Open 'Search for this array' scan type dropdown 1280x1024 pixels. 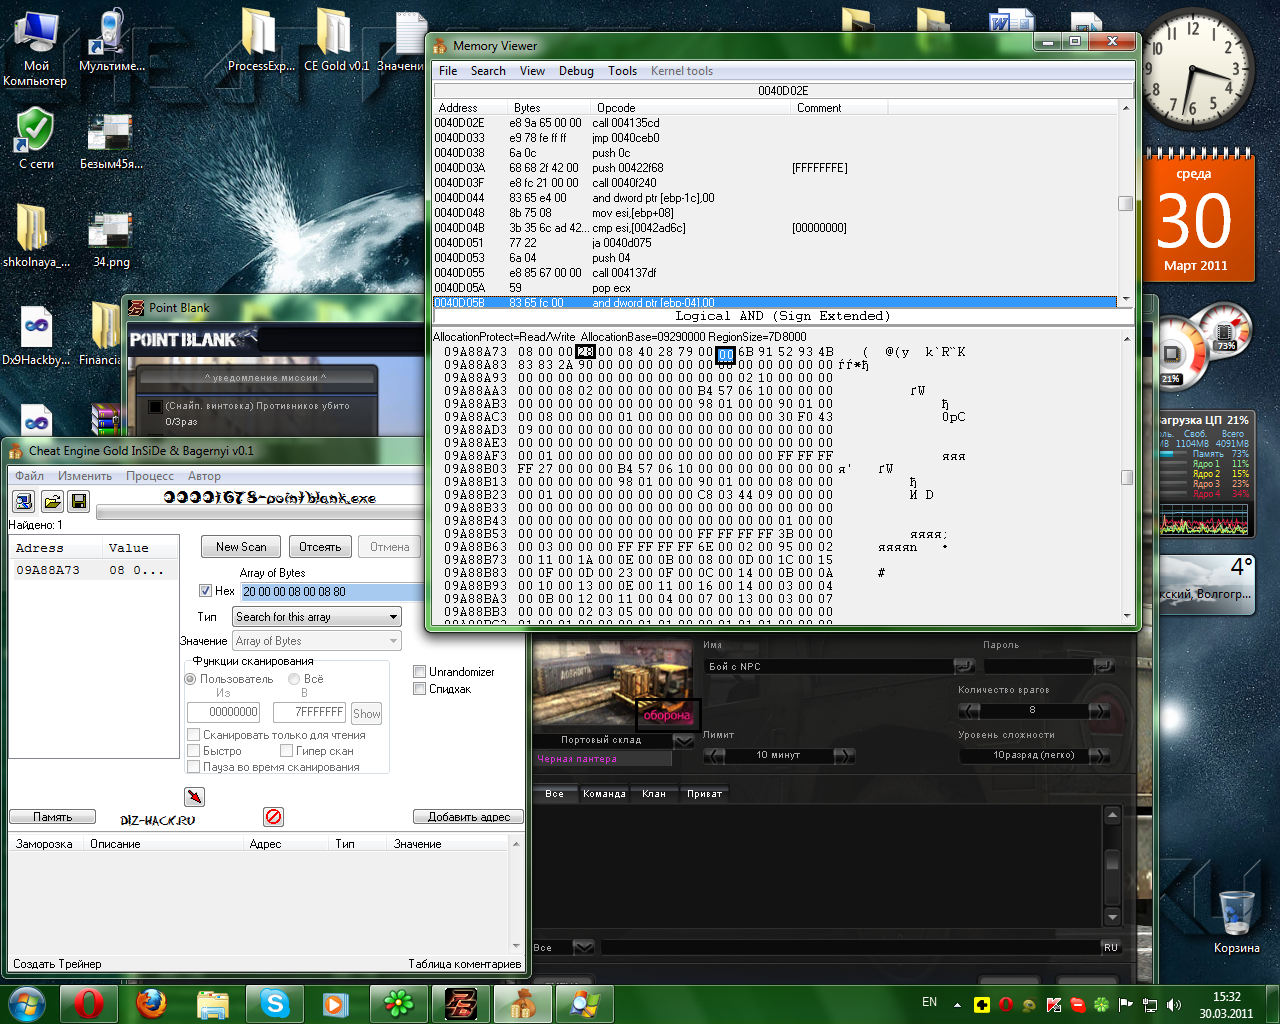click(317, 617)
